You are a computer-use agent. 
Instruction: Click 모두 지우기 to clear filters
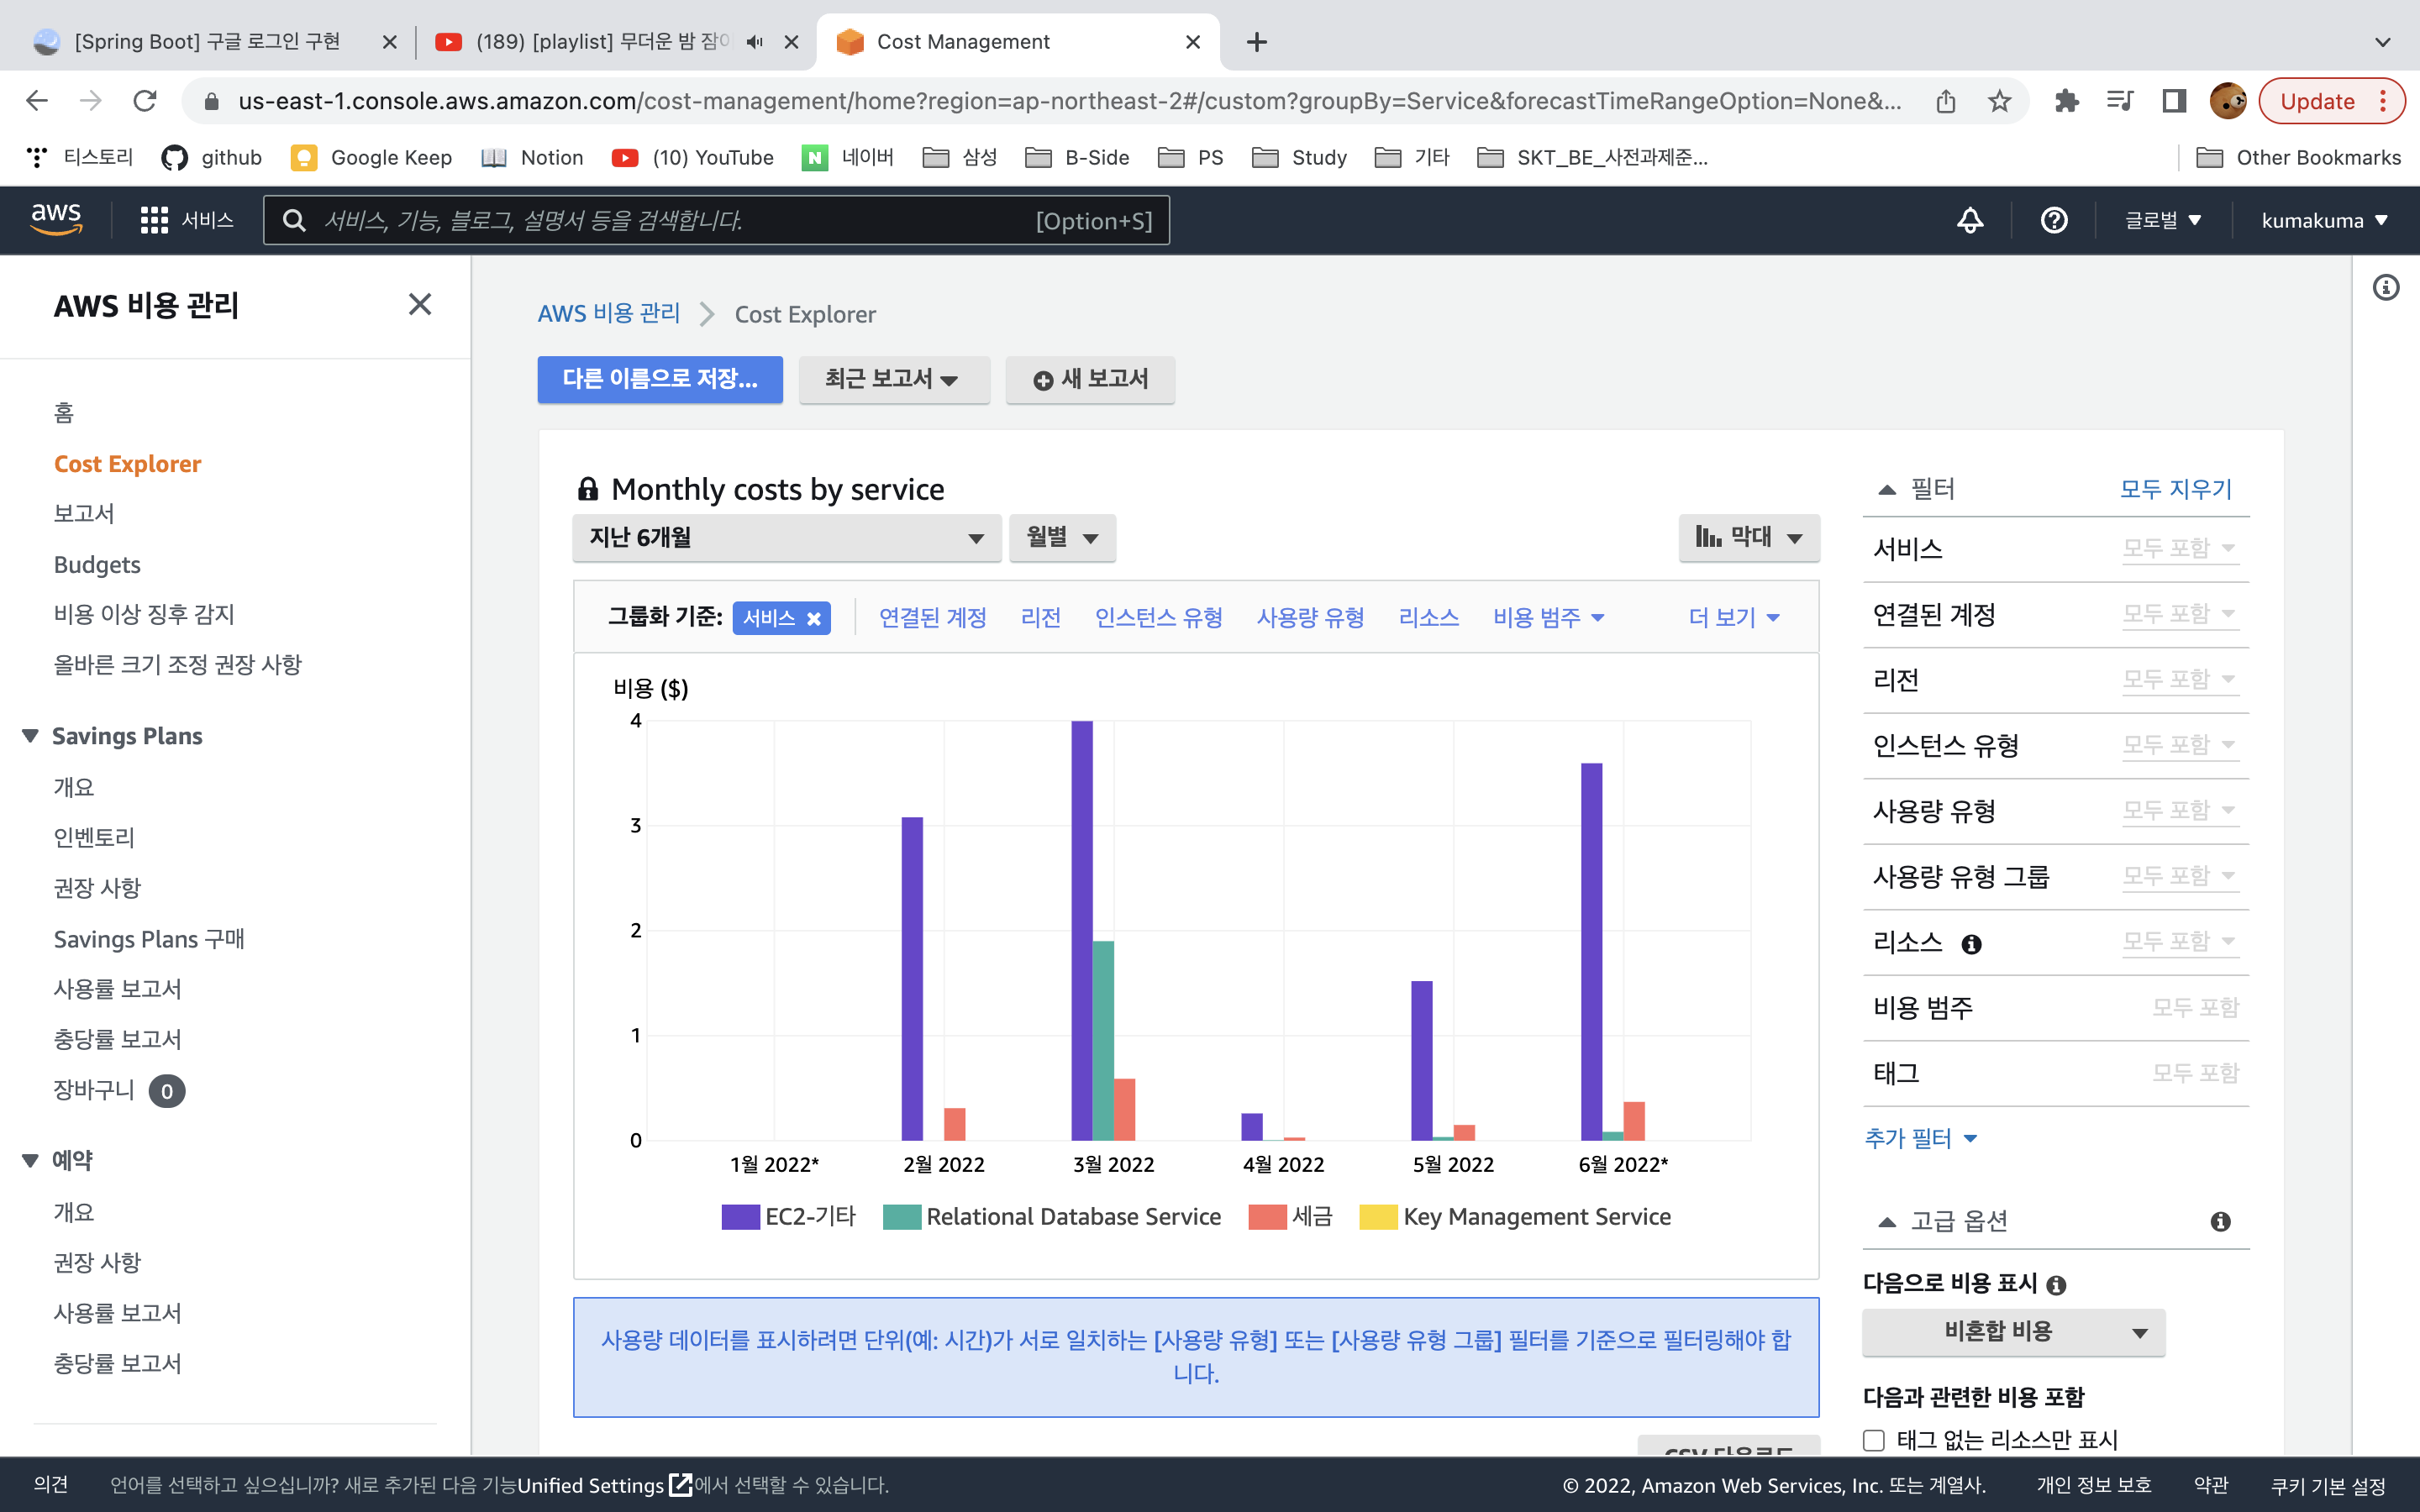tap(2176, 489)
